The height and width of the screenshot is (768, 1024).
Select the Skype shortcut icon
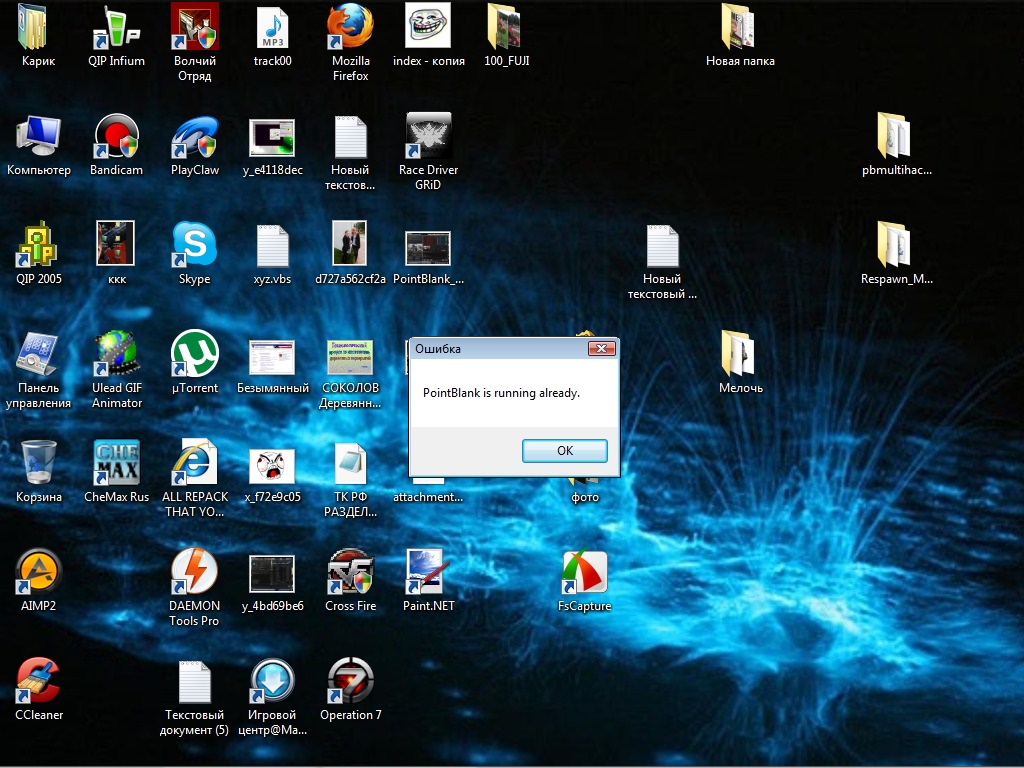[194, 244]
